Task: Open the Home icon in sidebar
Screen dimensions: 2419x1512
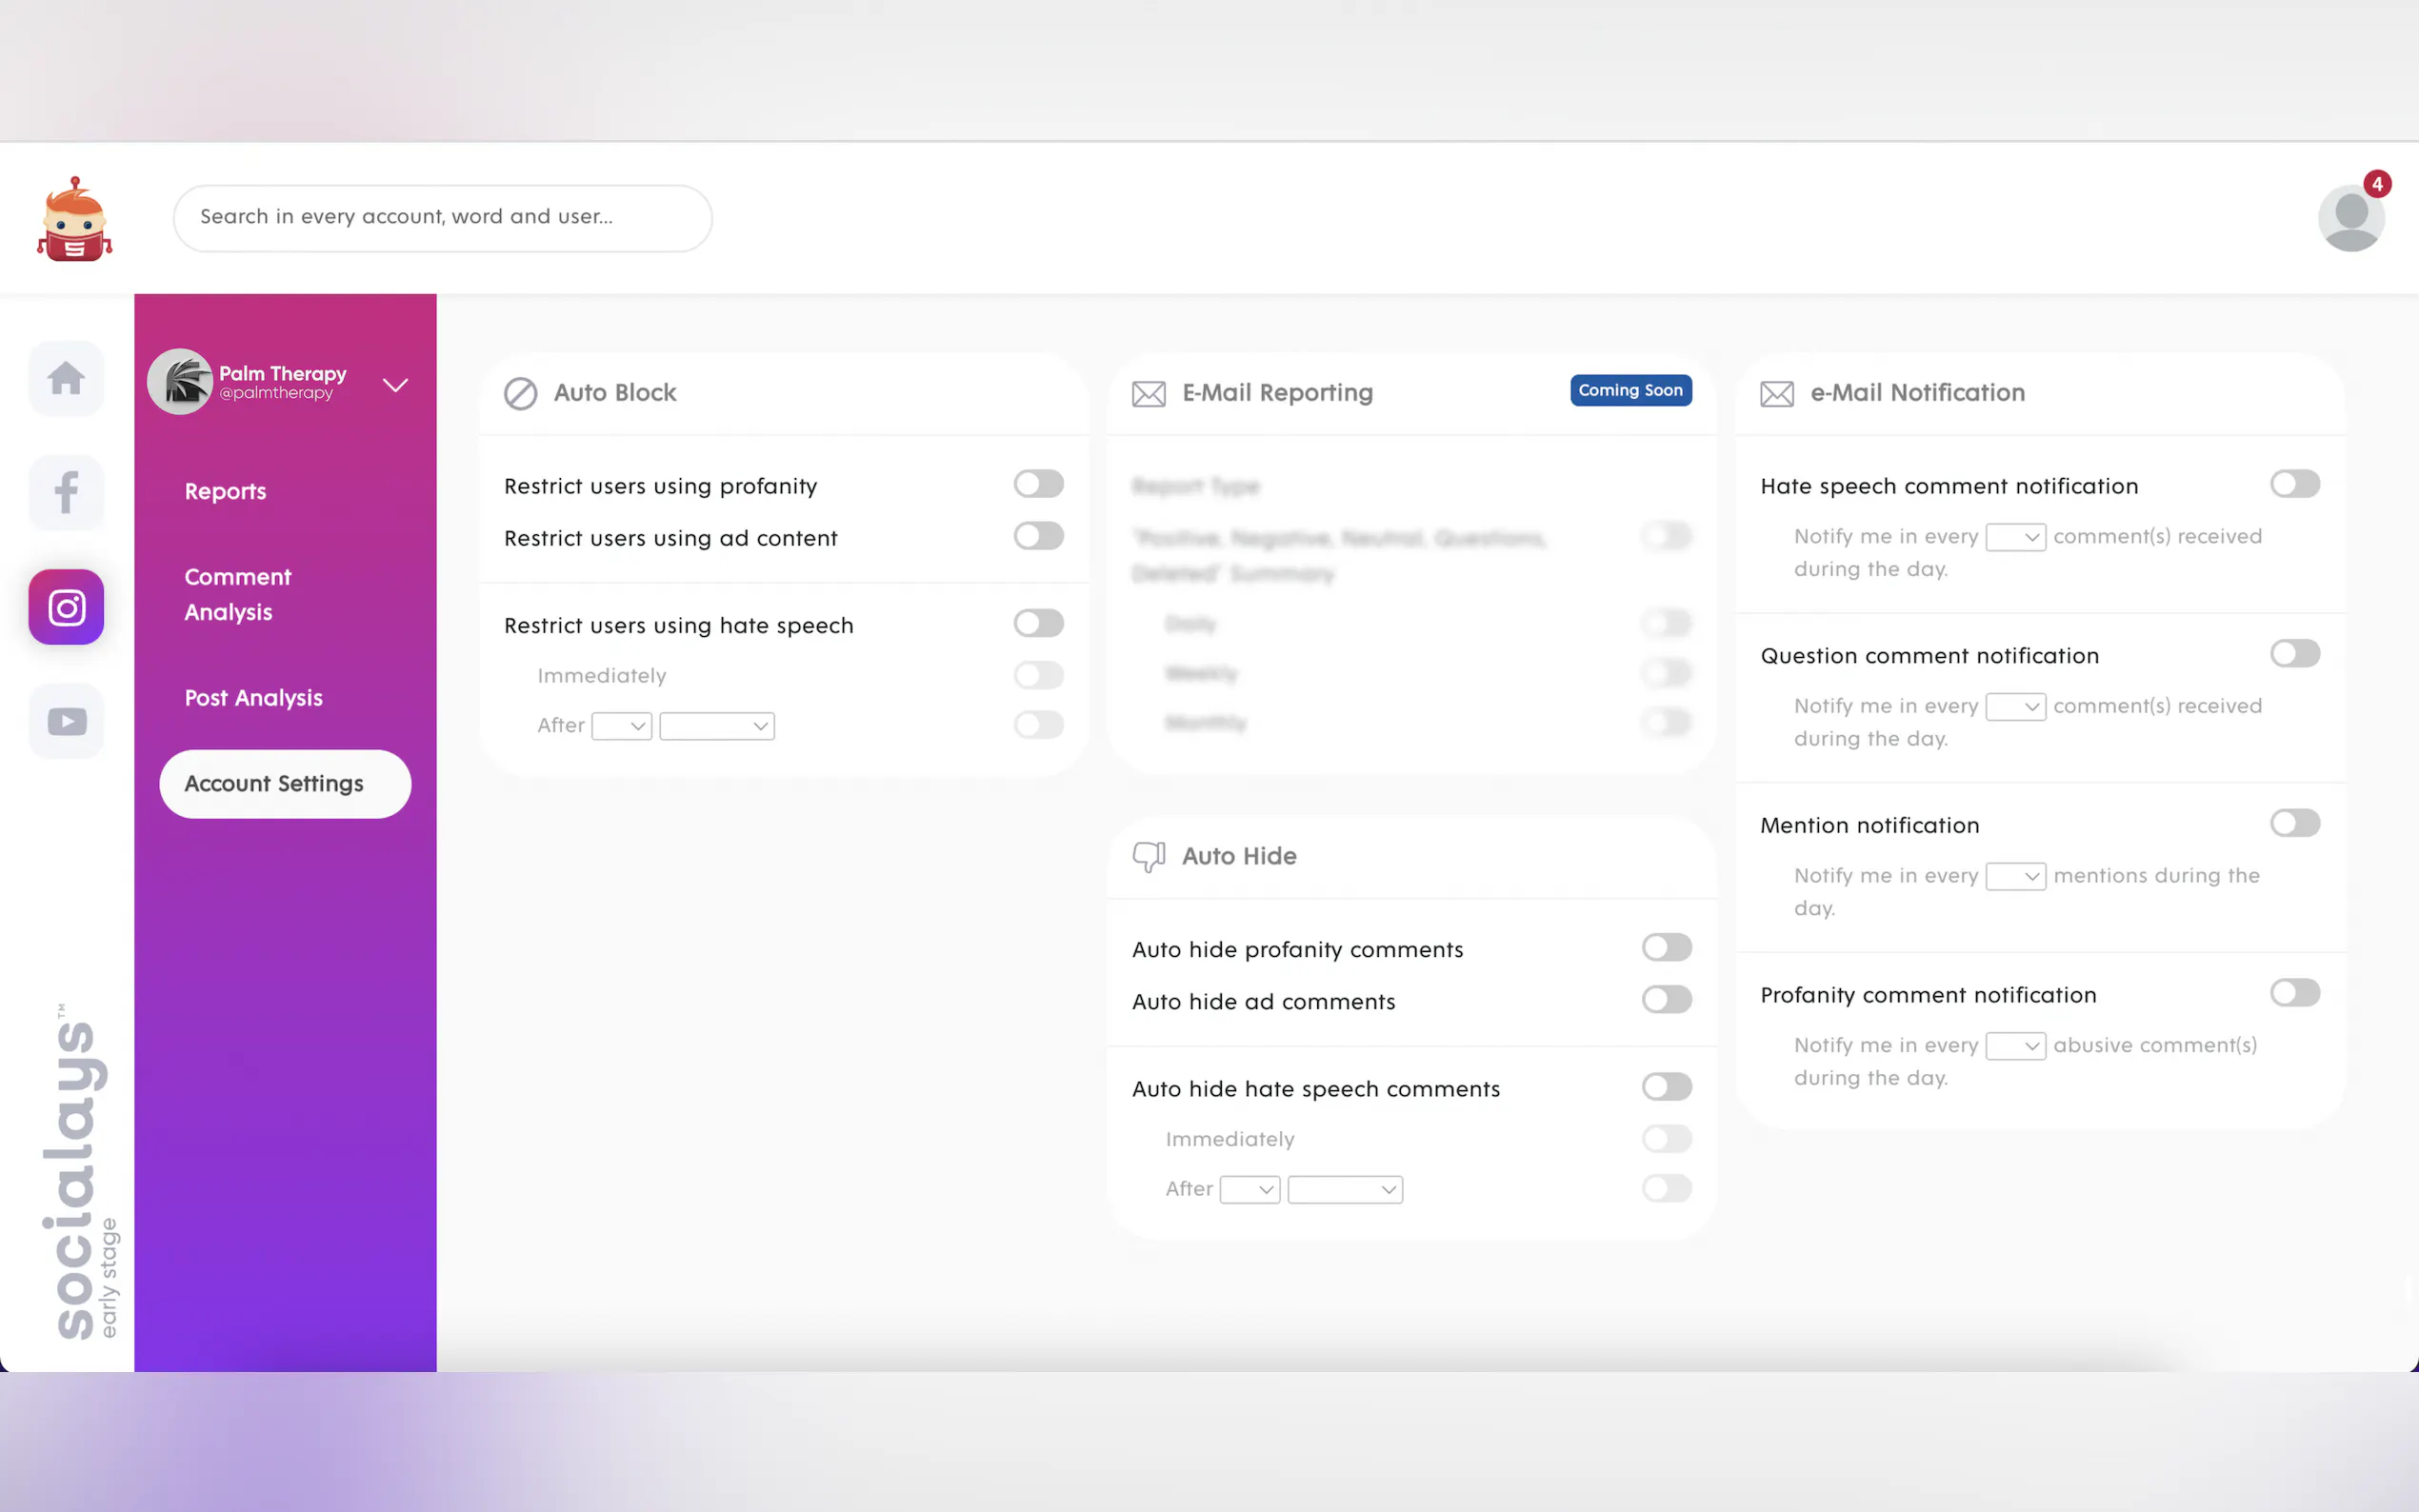Action: [66, 379]
